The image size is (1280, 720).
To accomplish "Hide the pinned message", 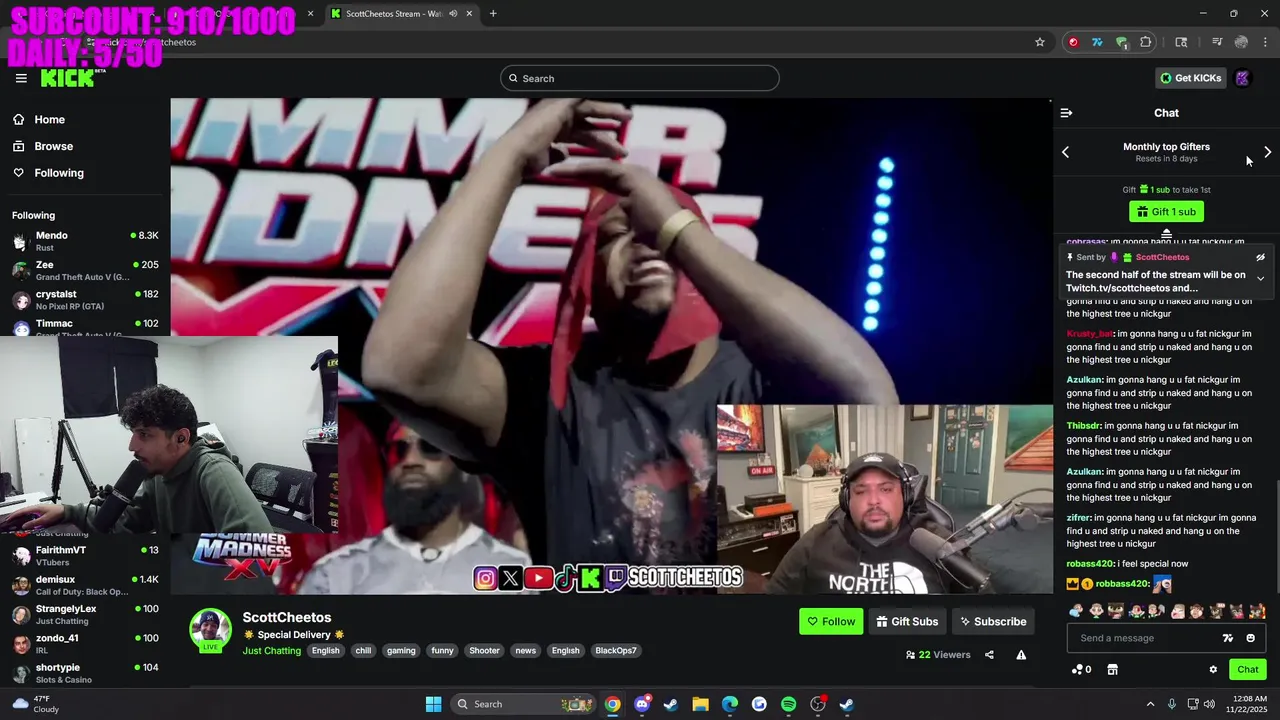I will 1260,257.
